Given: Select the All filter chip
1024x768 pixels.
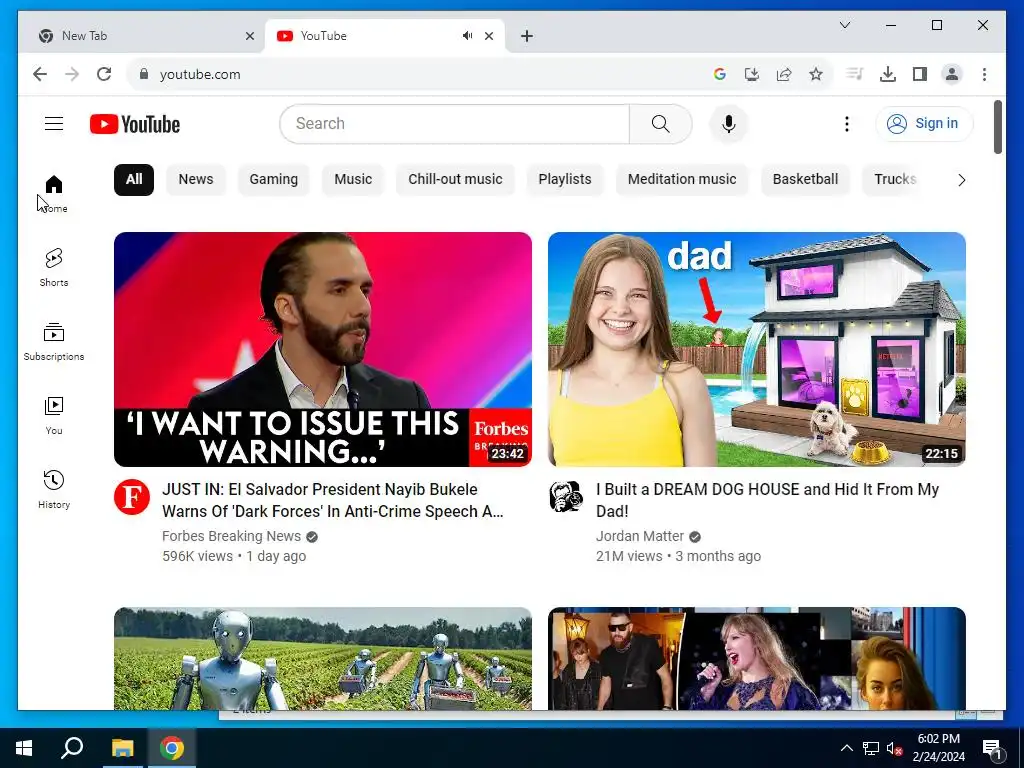Looking at the screenshot, I should tap(134, 180).
